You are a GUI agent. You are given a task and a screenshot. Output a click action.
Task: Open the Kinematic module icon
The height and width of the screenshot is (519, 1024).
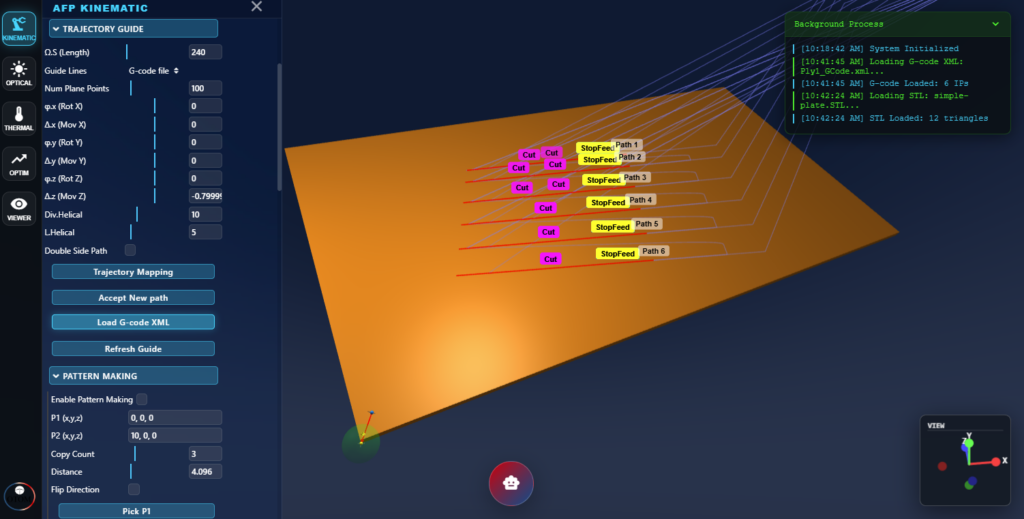coord(19,25)
